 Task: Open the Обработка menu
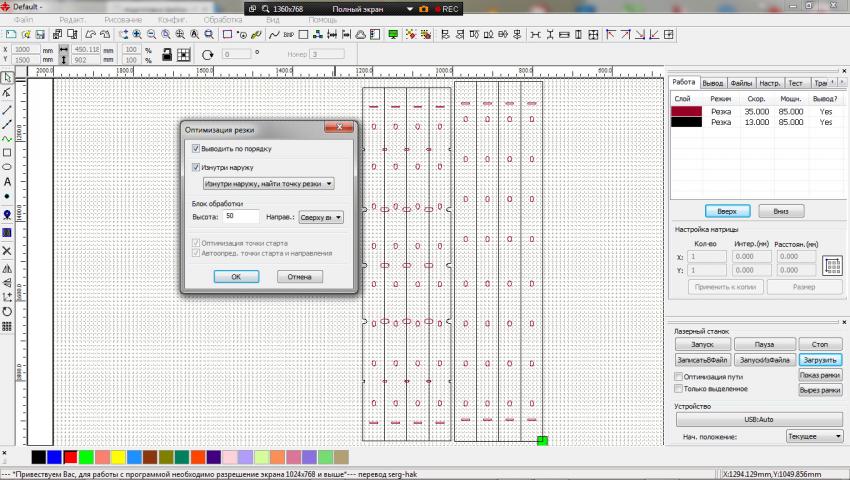pos(223,20)
